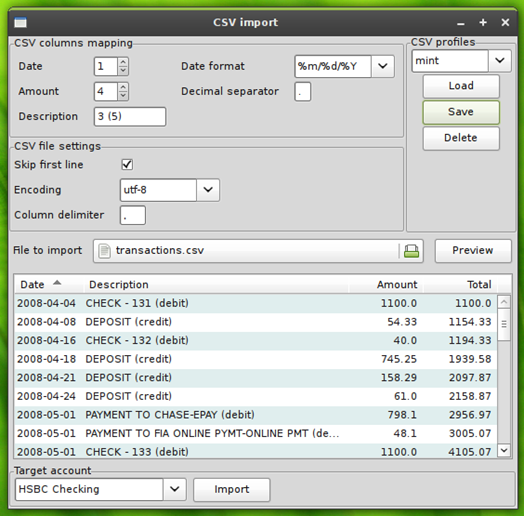524x516 pixels.
Task: Click the Preview button
Action: point(473,251)
